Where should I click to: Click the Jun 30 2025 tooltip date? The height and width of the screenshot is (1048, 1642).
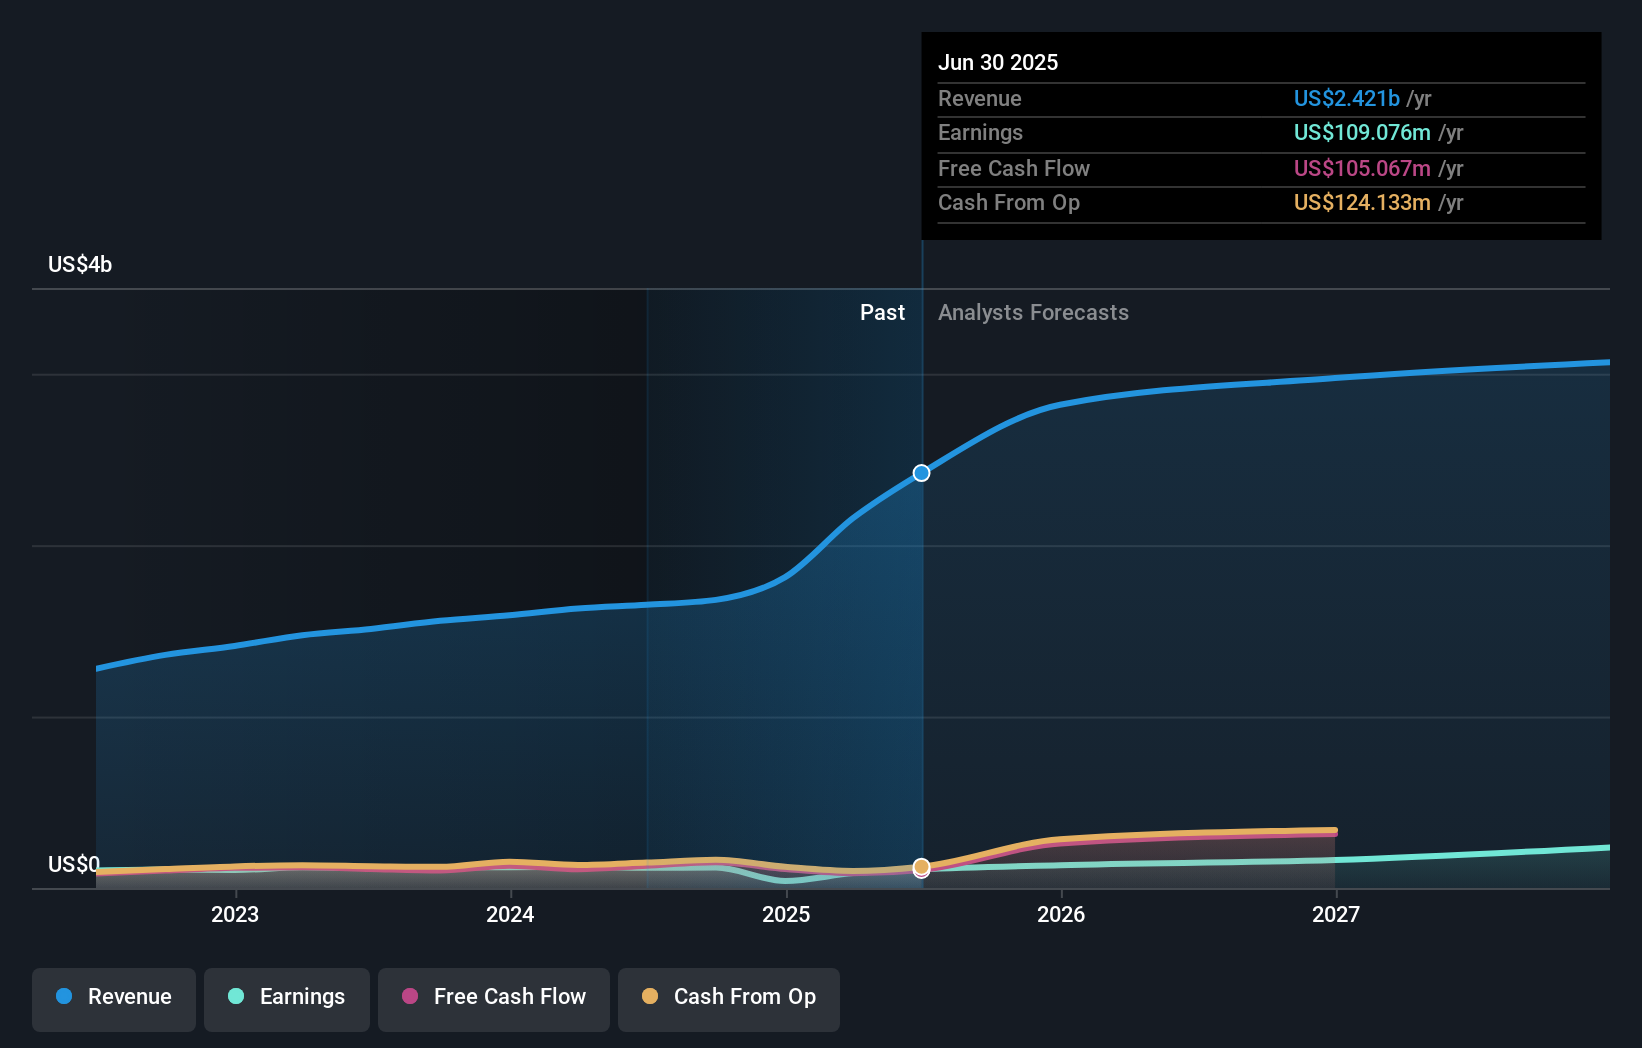(998, 63)
